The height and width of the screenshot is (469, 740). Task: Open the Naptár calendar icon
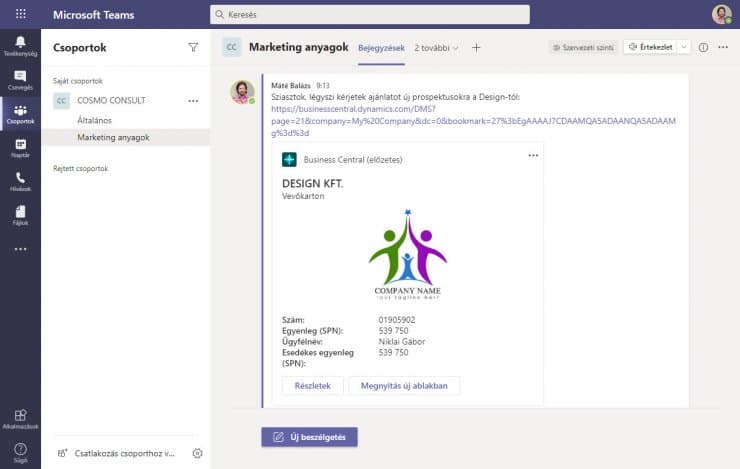[20, 148]
